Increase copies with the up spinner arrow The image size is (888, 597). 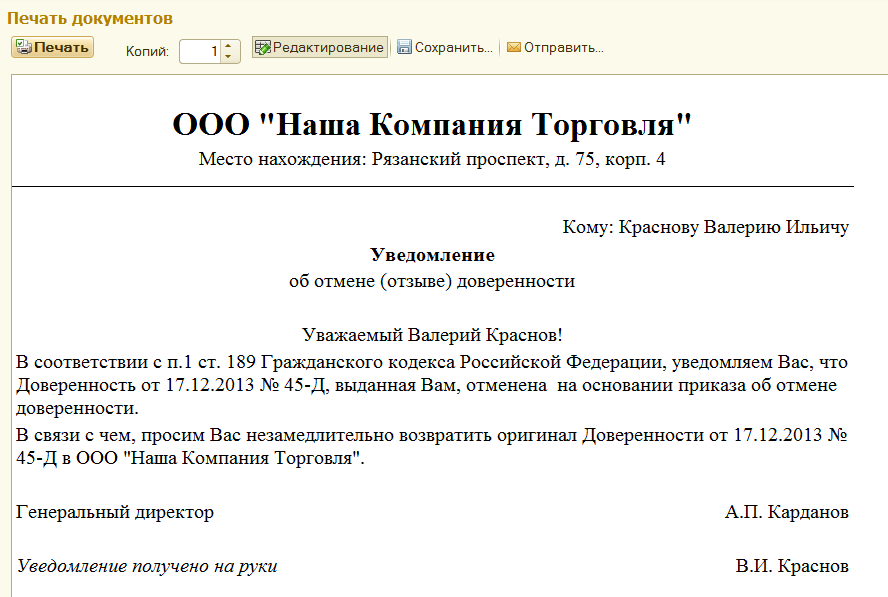coord(228,45)
